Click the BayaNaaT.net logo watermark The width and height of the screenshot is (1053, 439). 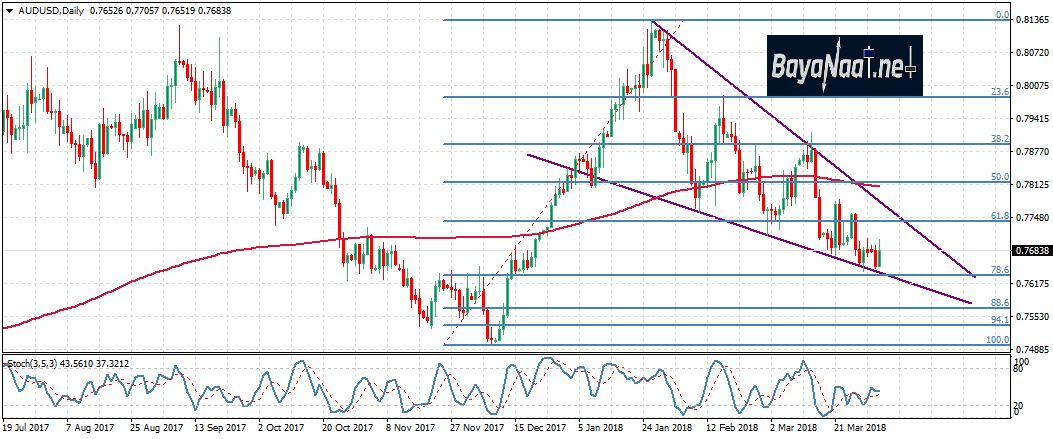tap(845, 65)
